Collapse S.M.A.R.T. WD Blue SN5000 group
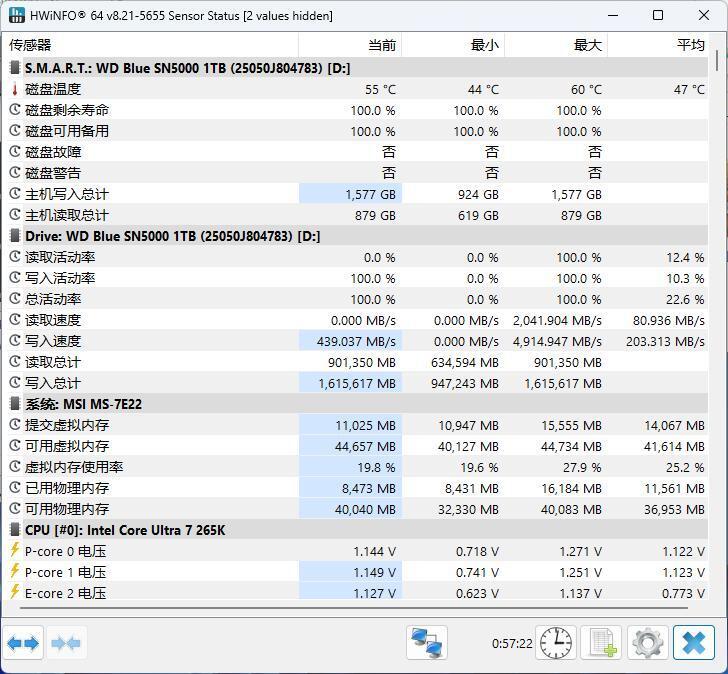728x674 pixels. pos(15,68)
